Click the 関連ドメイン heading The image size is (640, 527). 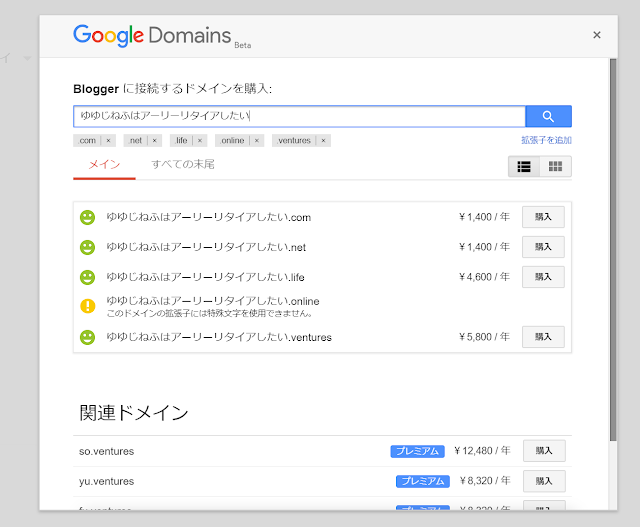pos(134,413)
